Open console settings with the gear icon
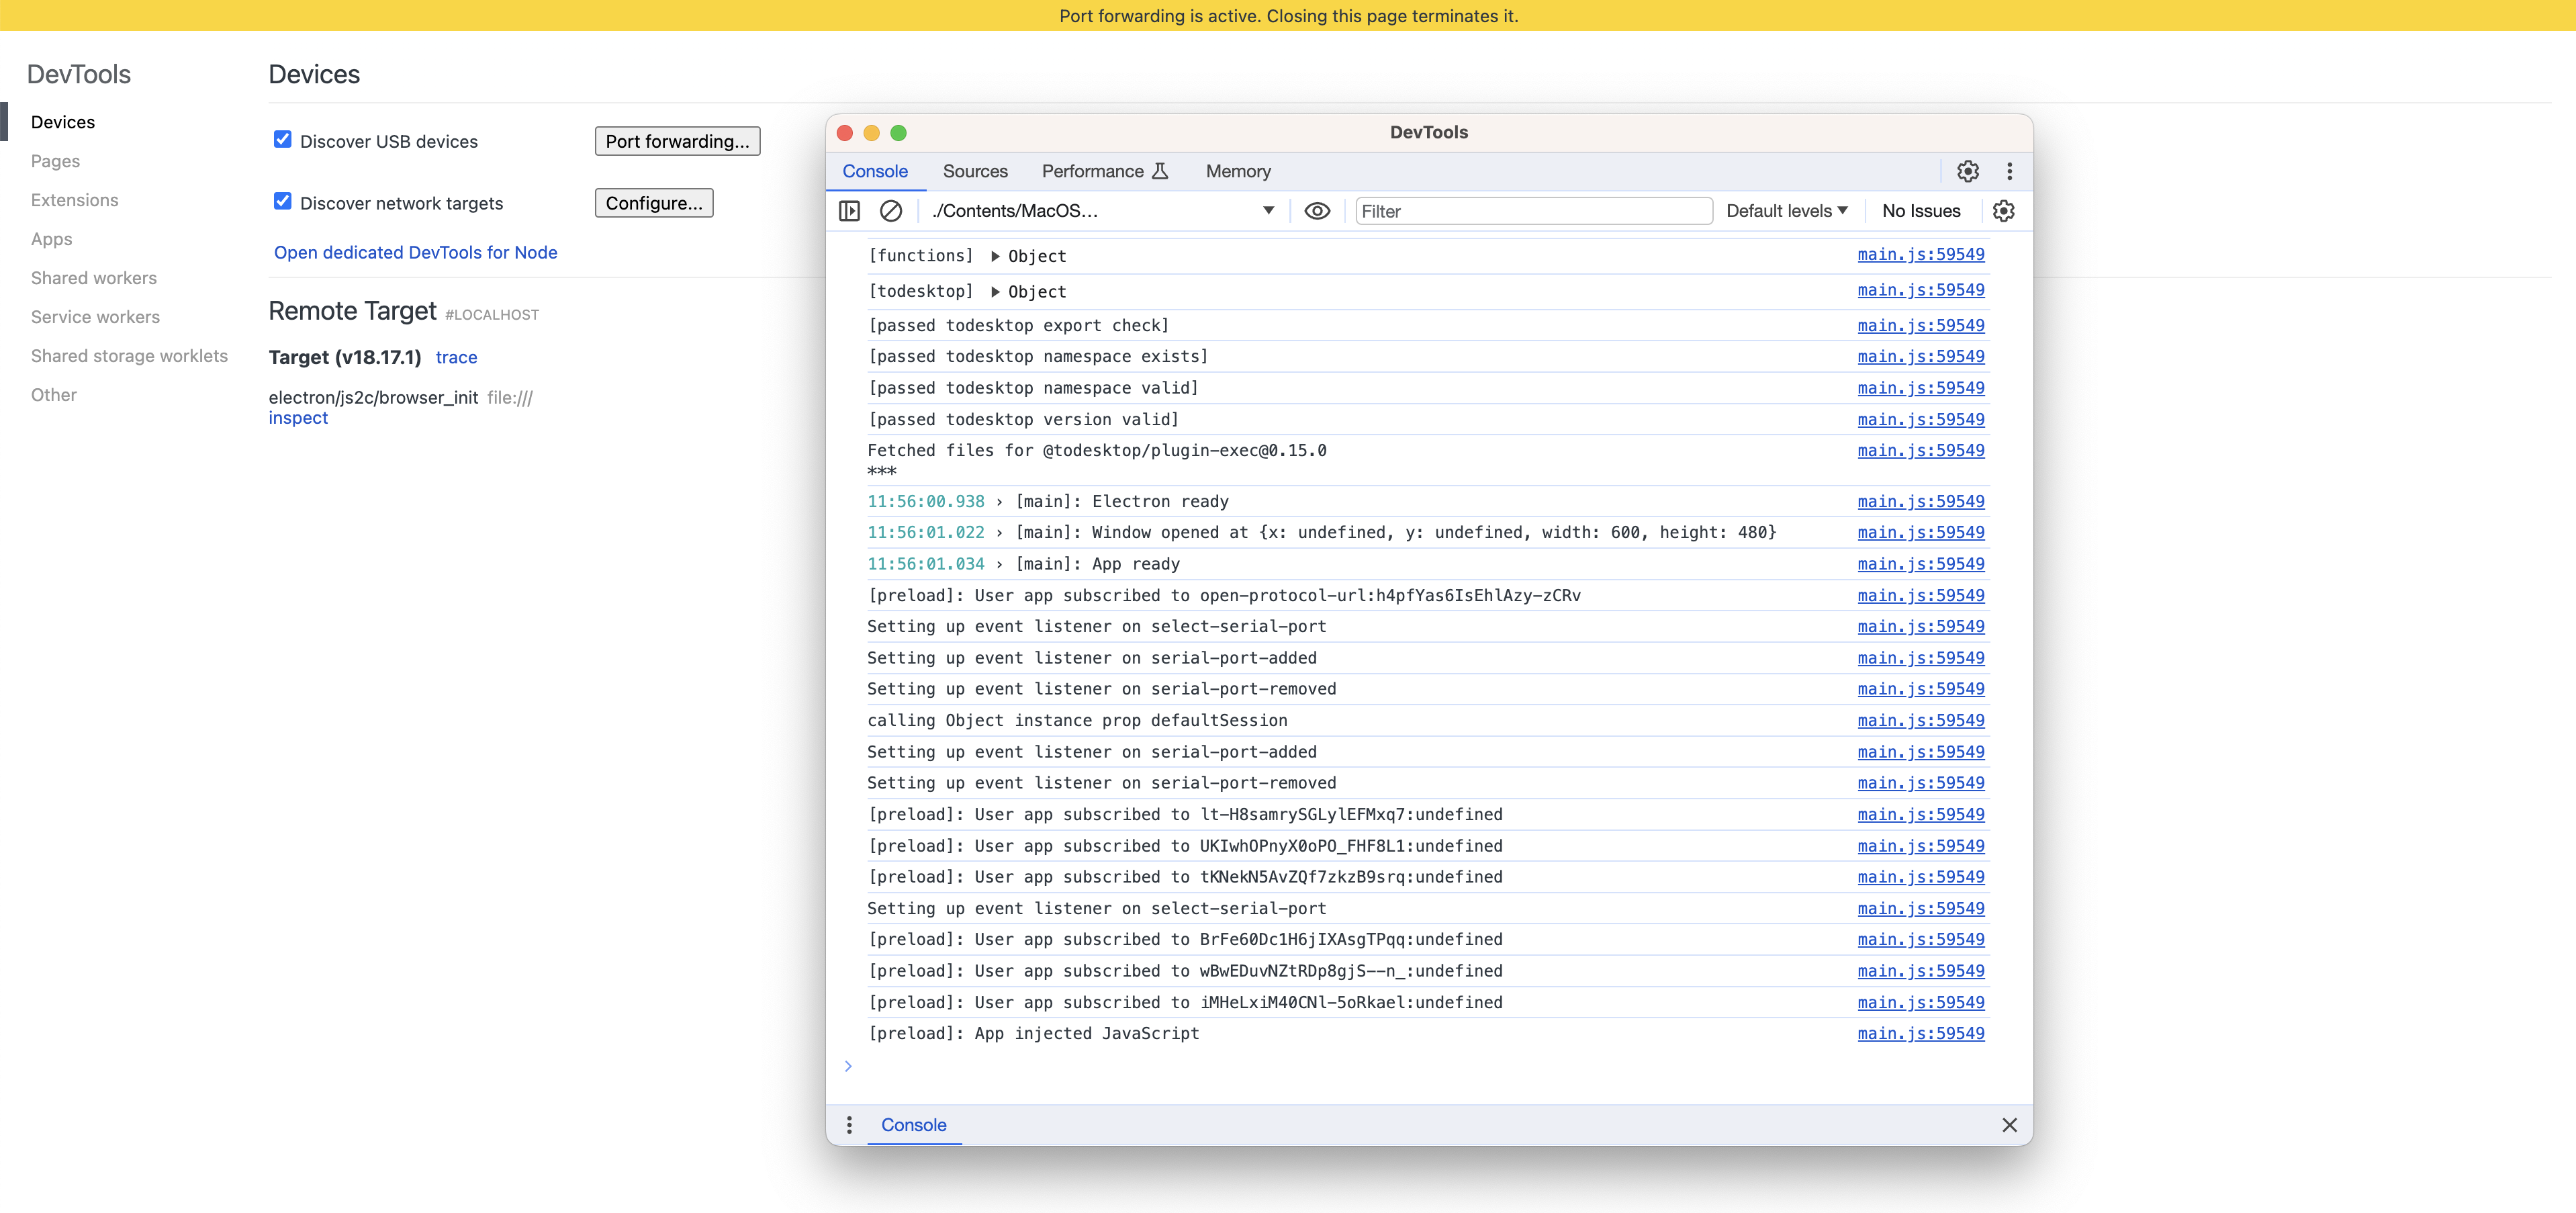This screenshot has width=2576, height=1213. (x=2003, y=211)
